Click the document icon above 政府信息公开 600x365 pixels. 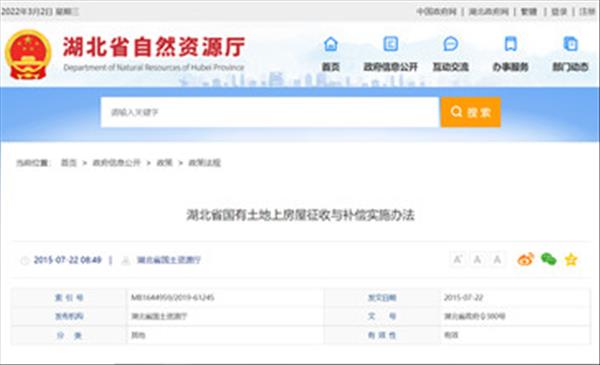391,44
